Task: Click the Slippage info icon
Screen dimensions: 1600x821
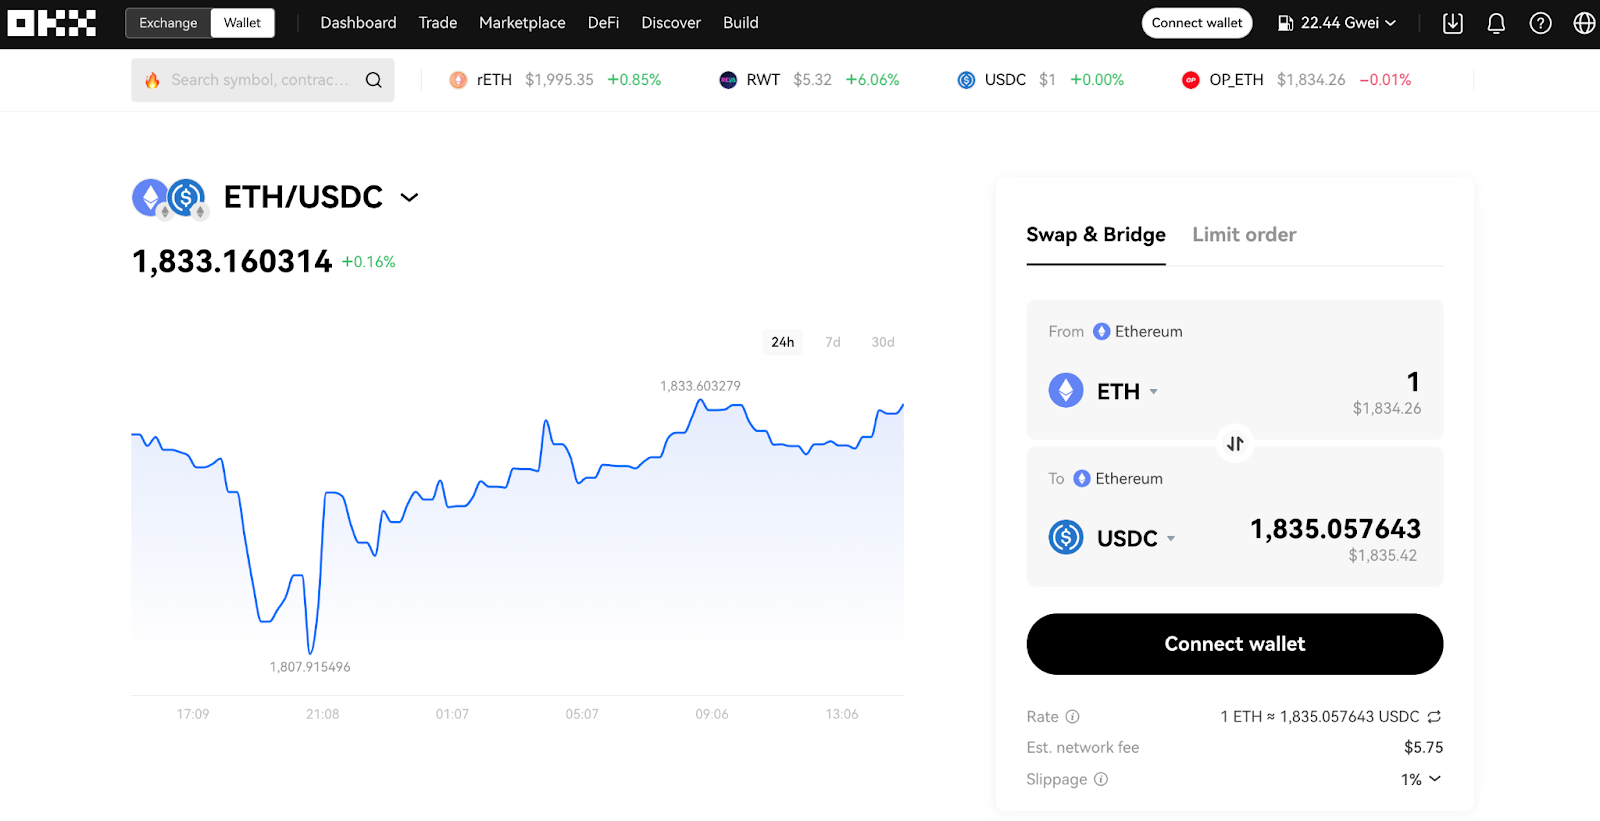Action: 1101,779
